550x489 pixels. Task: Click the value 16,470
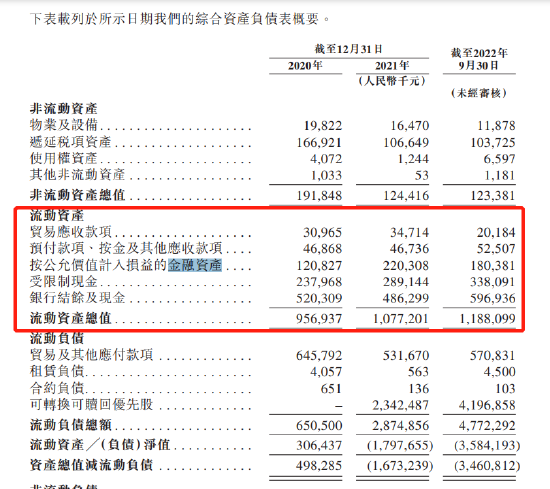click(410, 126)
